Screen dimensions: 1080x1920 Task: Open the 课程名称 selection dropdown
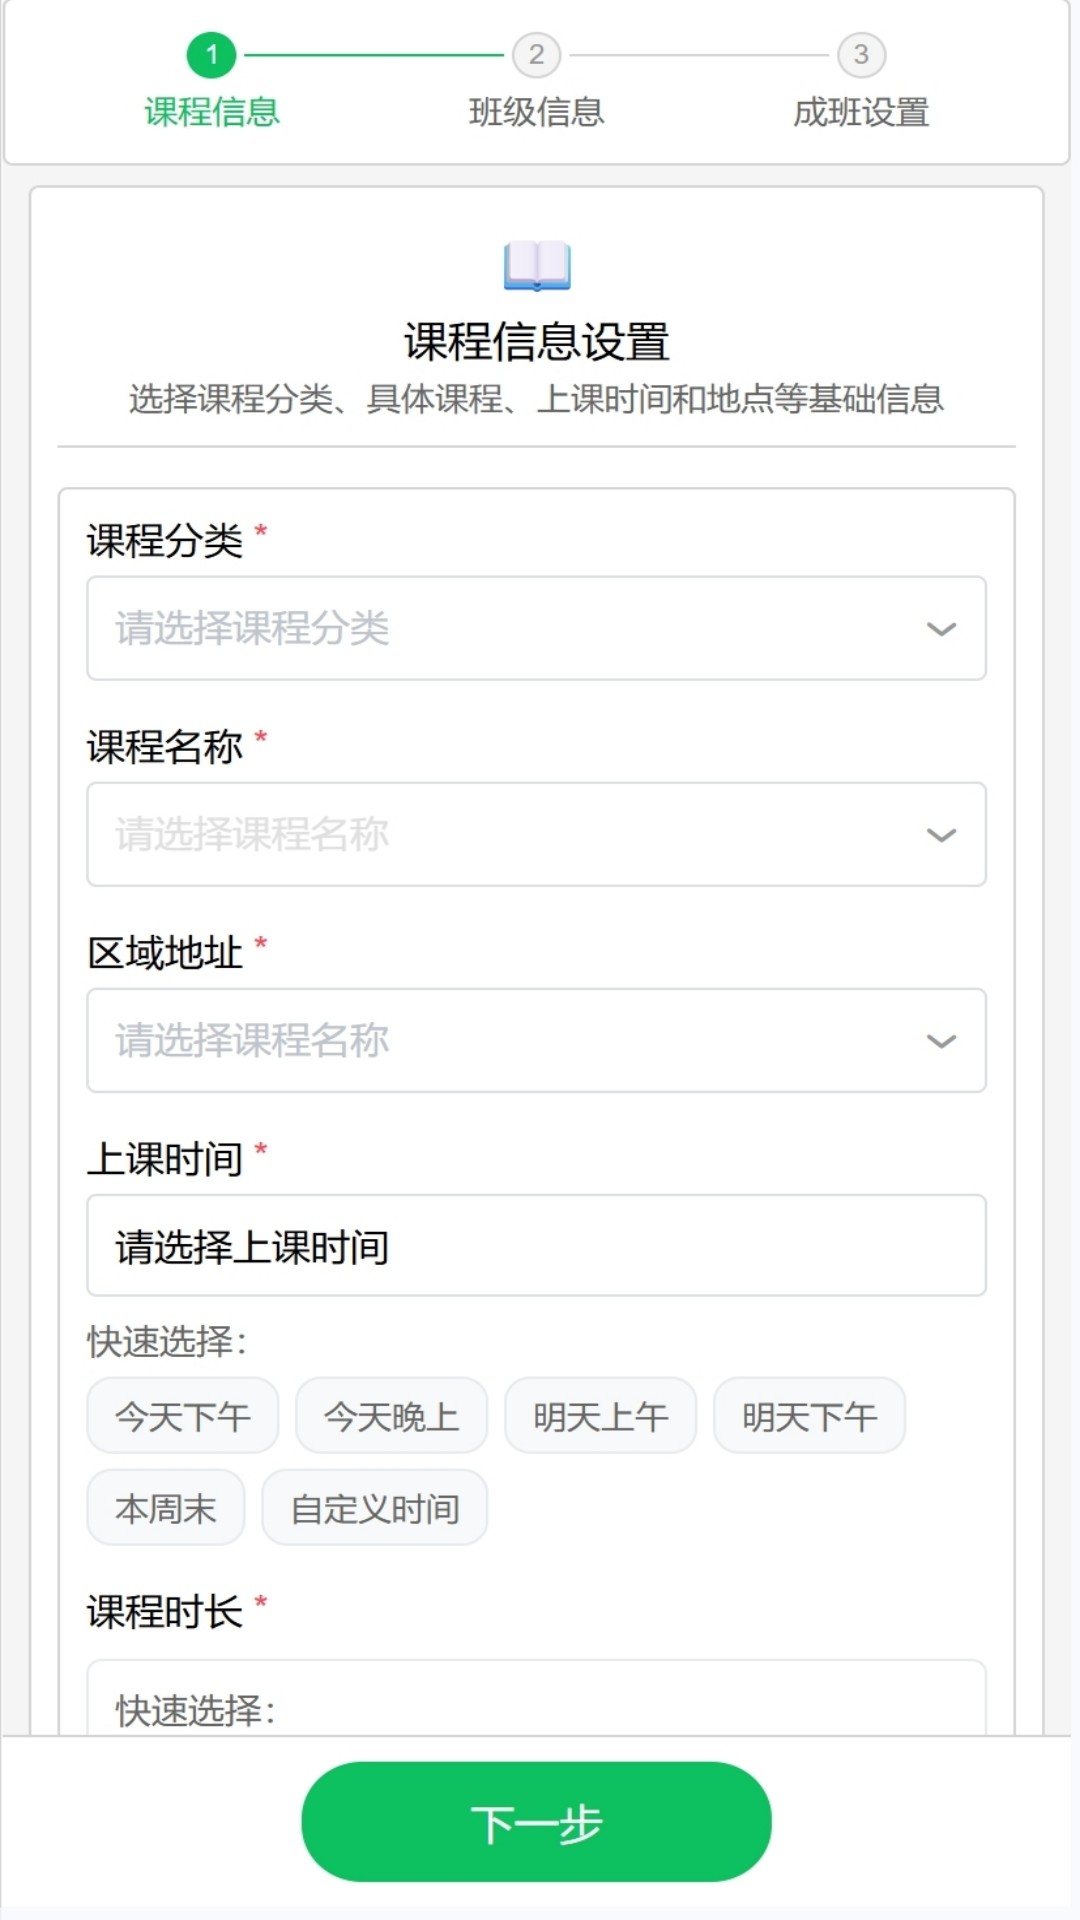(x=537, y=834)
